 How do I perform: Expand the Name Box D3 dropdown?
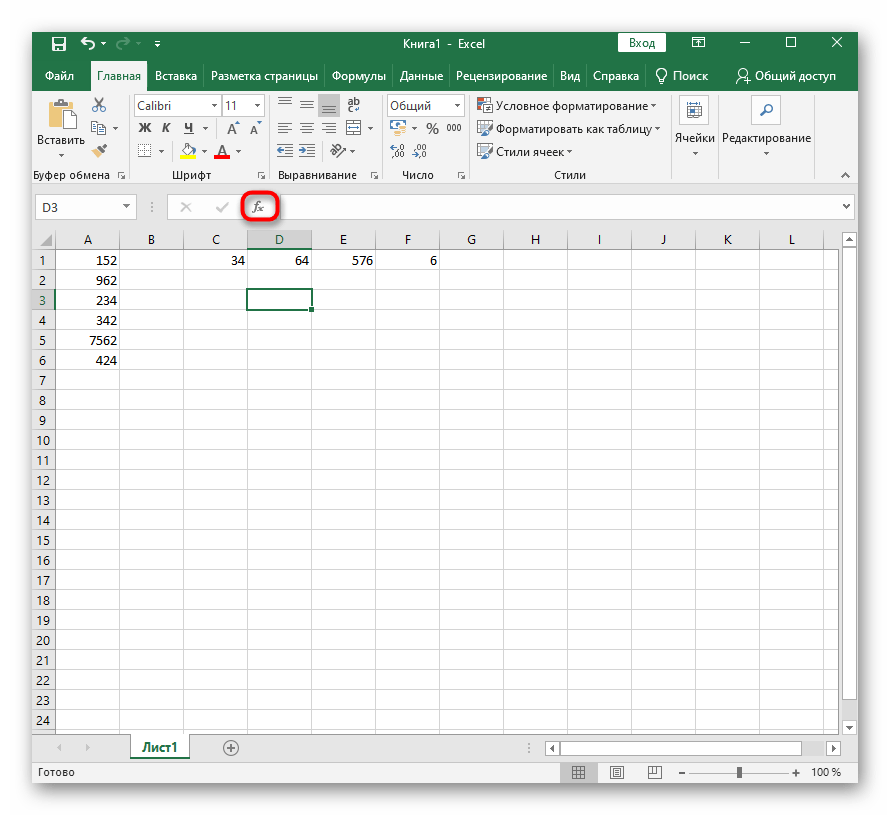[126, 207]
